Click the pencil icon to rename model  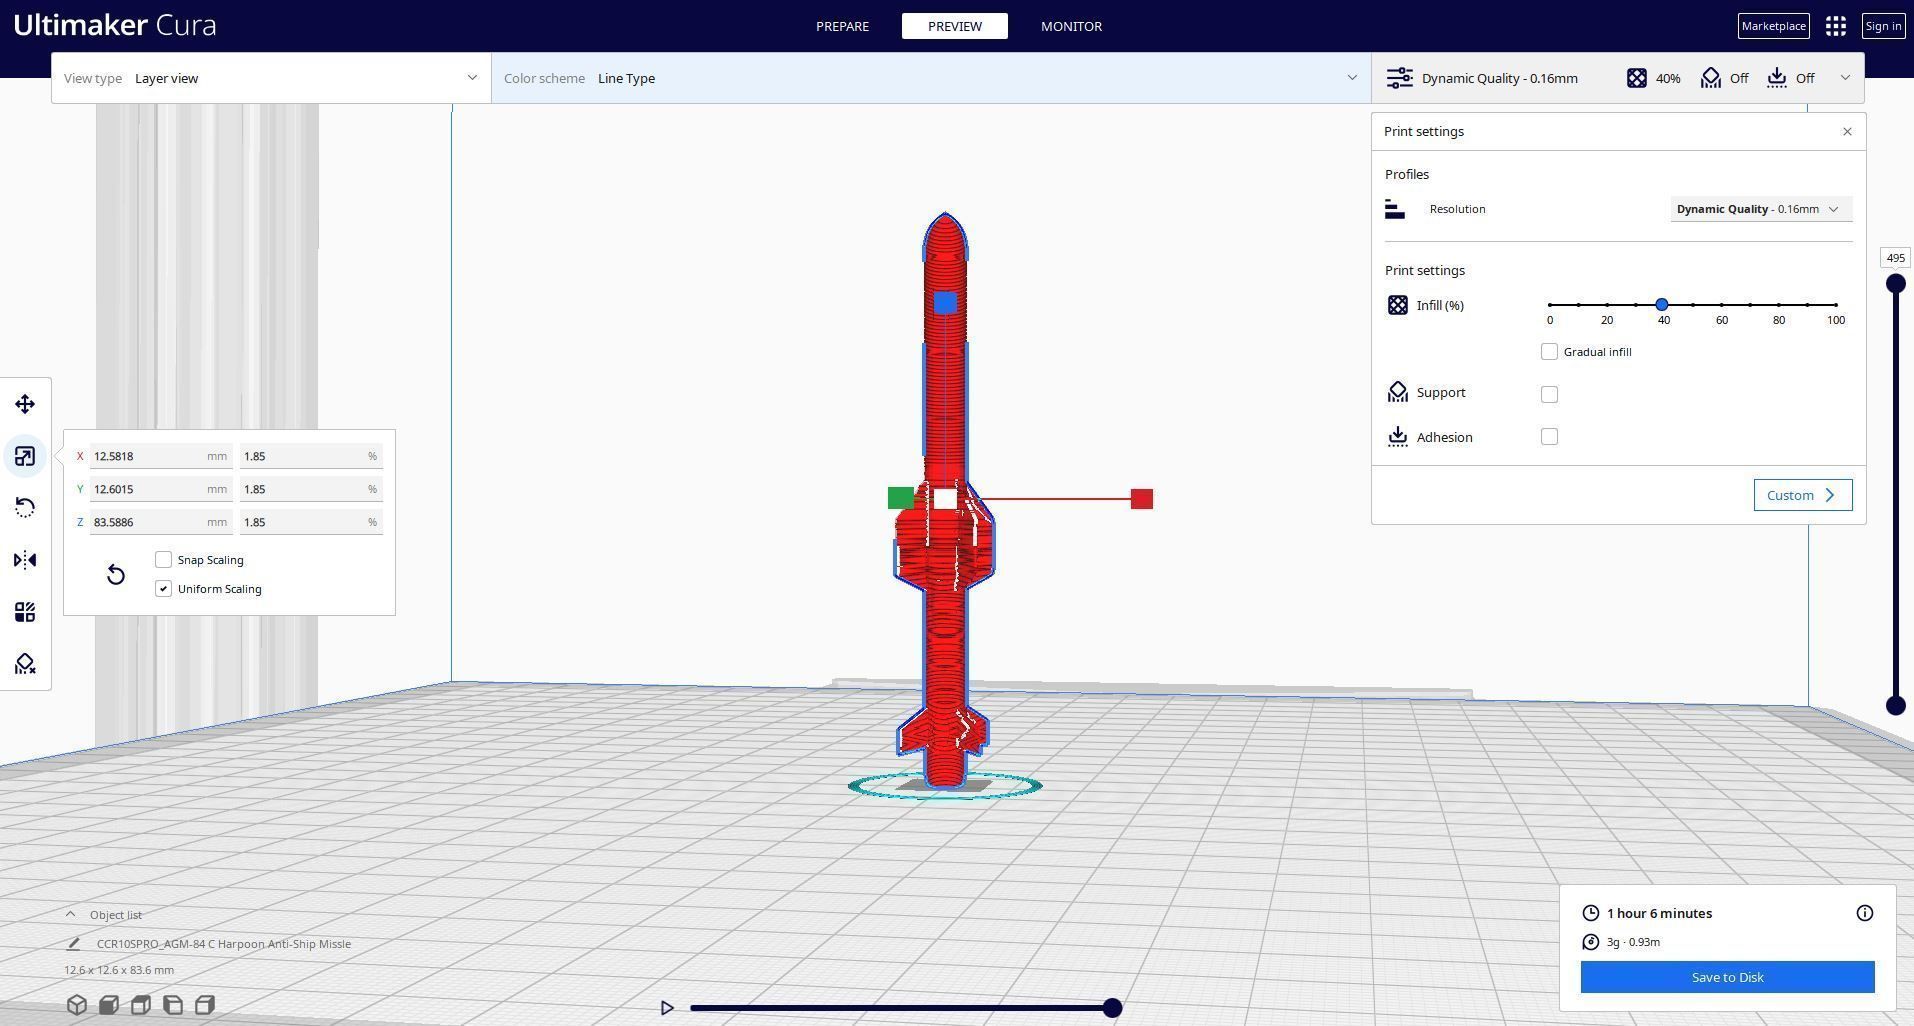coord(73,943)
